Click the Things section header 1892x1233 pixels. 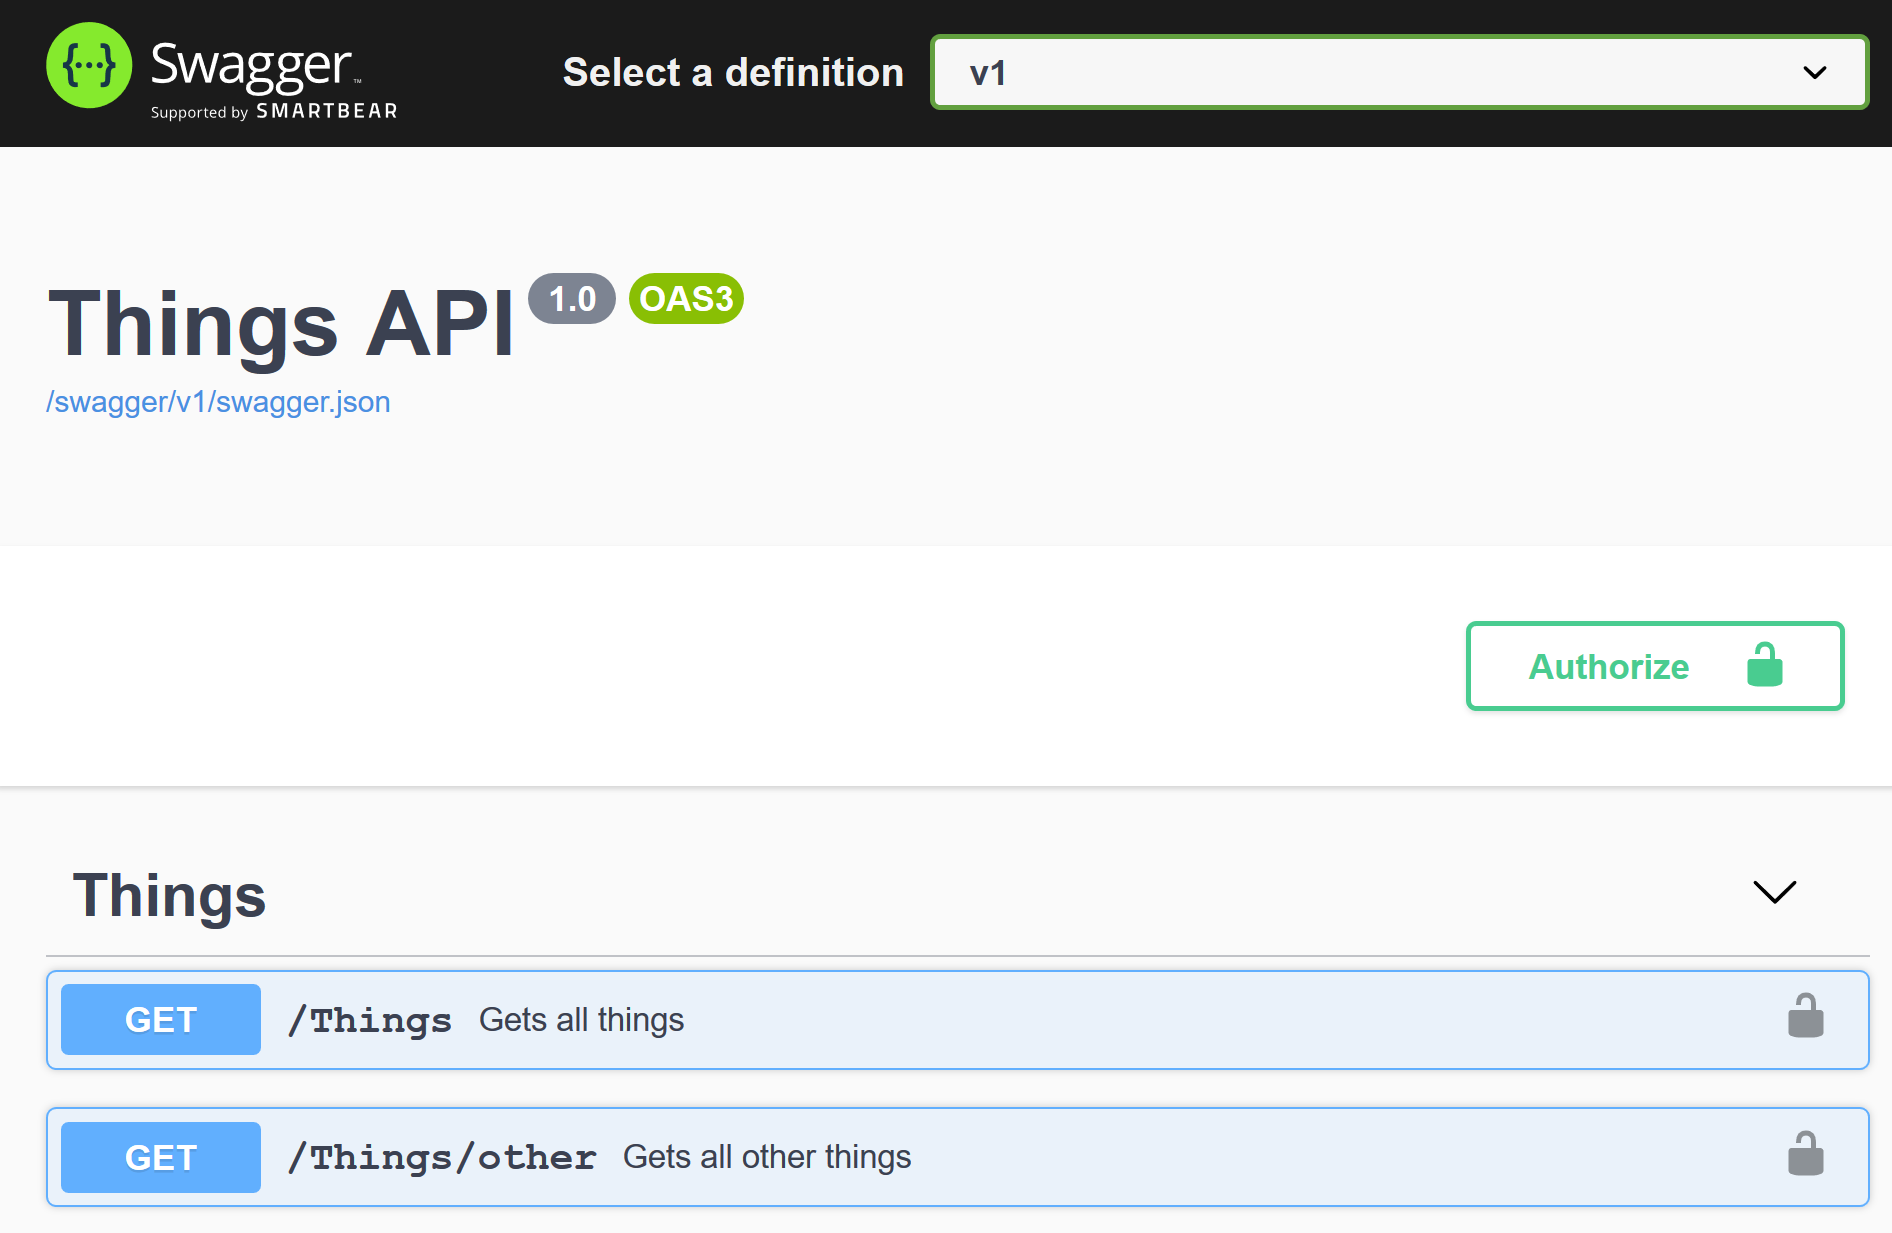point(168,894)
